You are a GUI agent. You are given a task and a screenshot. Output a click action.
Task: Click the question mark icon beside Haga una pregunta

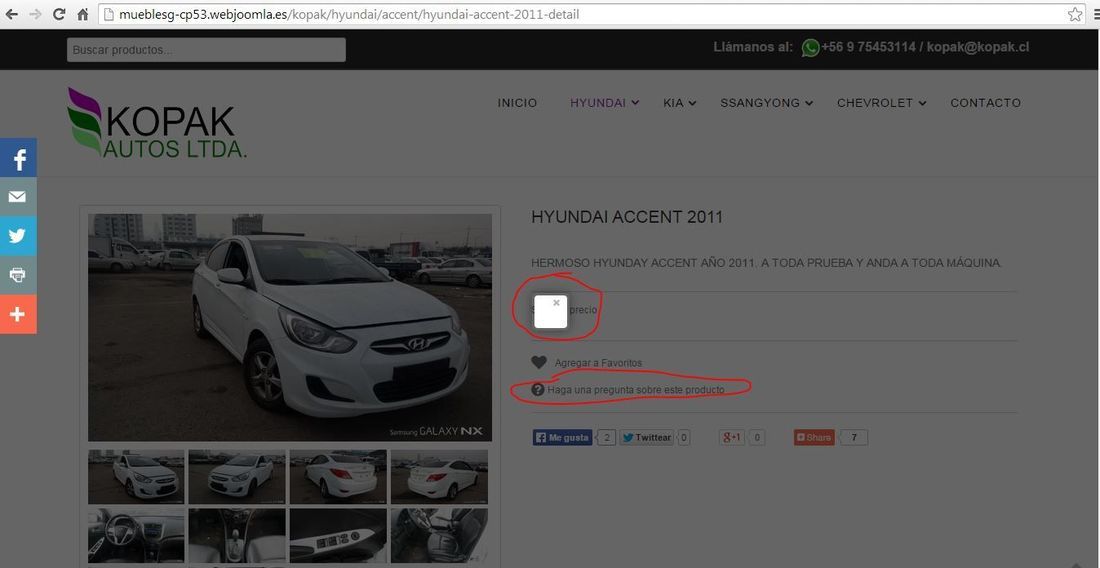(x=538, y=390)
